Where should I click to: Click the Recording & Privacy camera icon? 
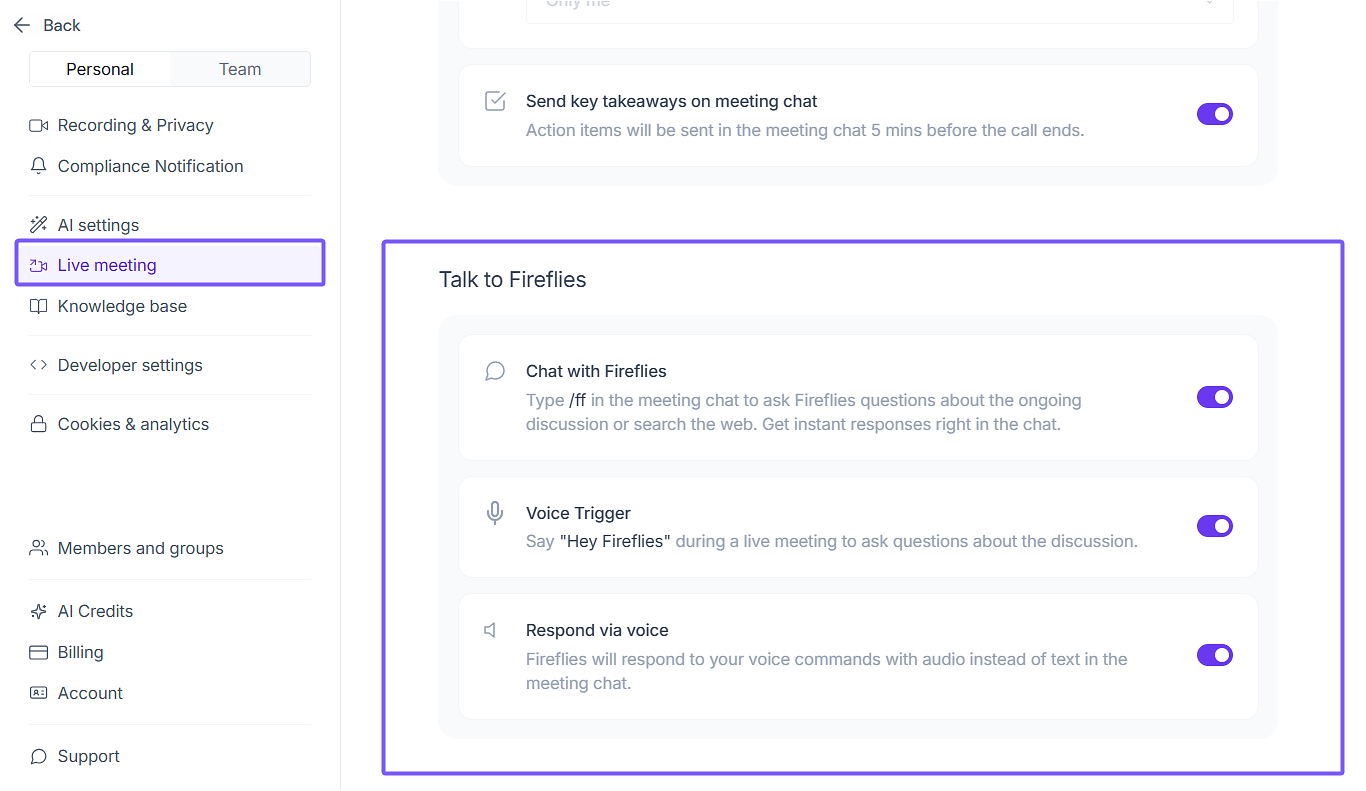point(39,125)
